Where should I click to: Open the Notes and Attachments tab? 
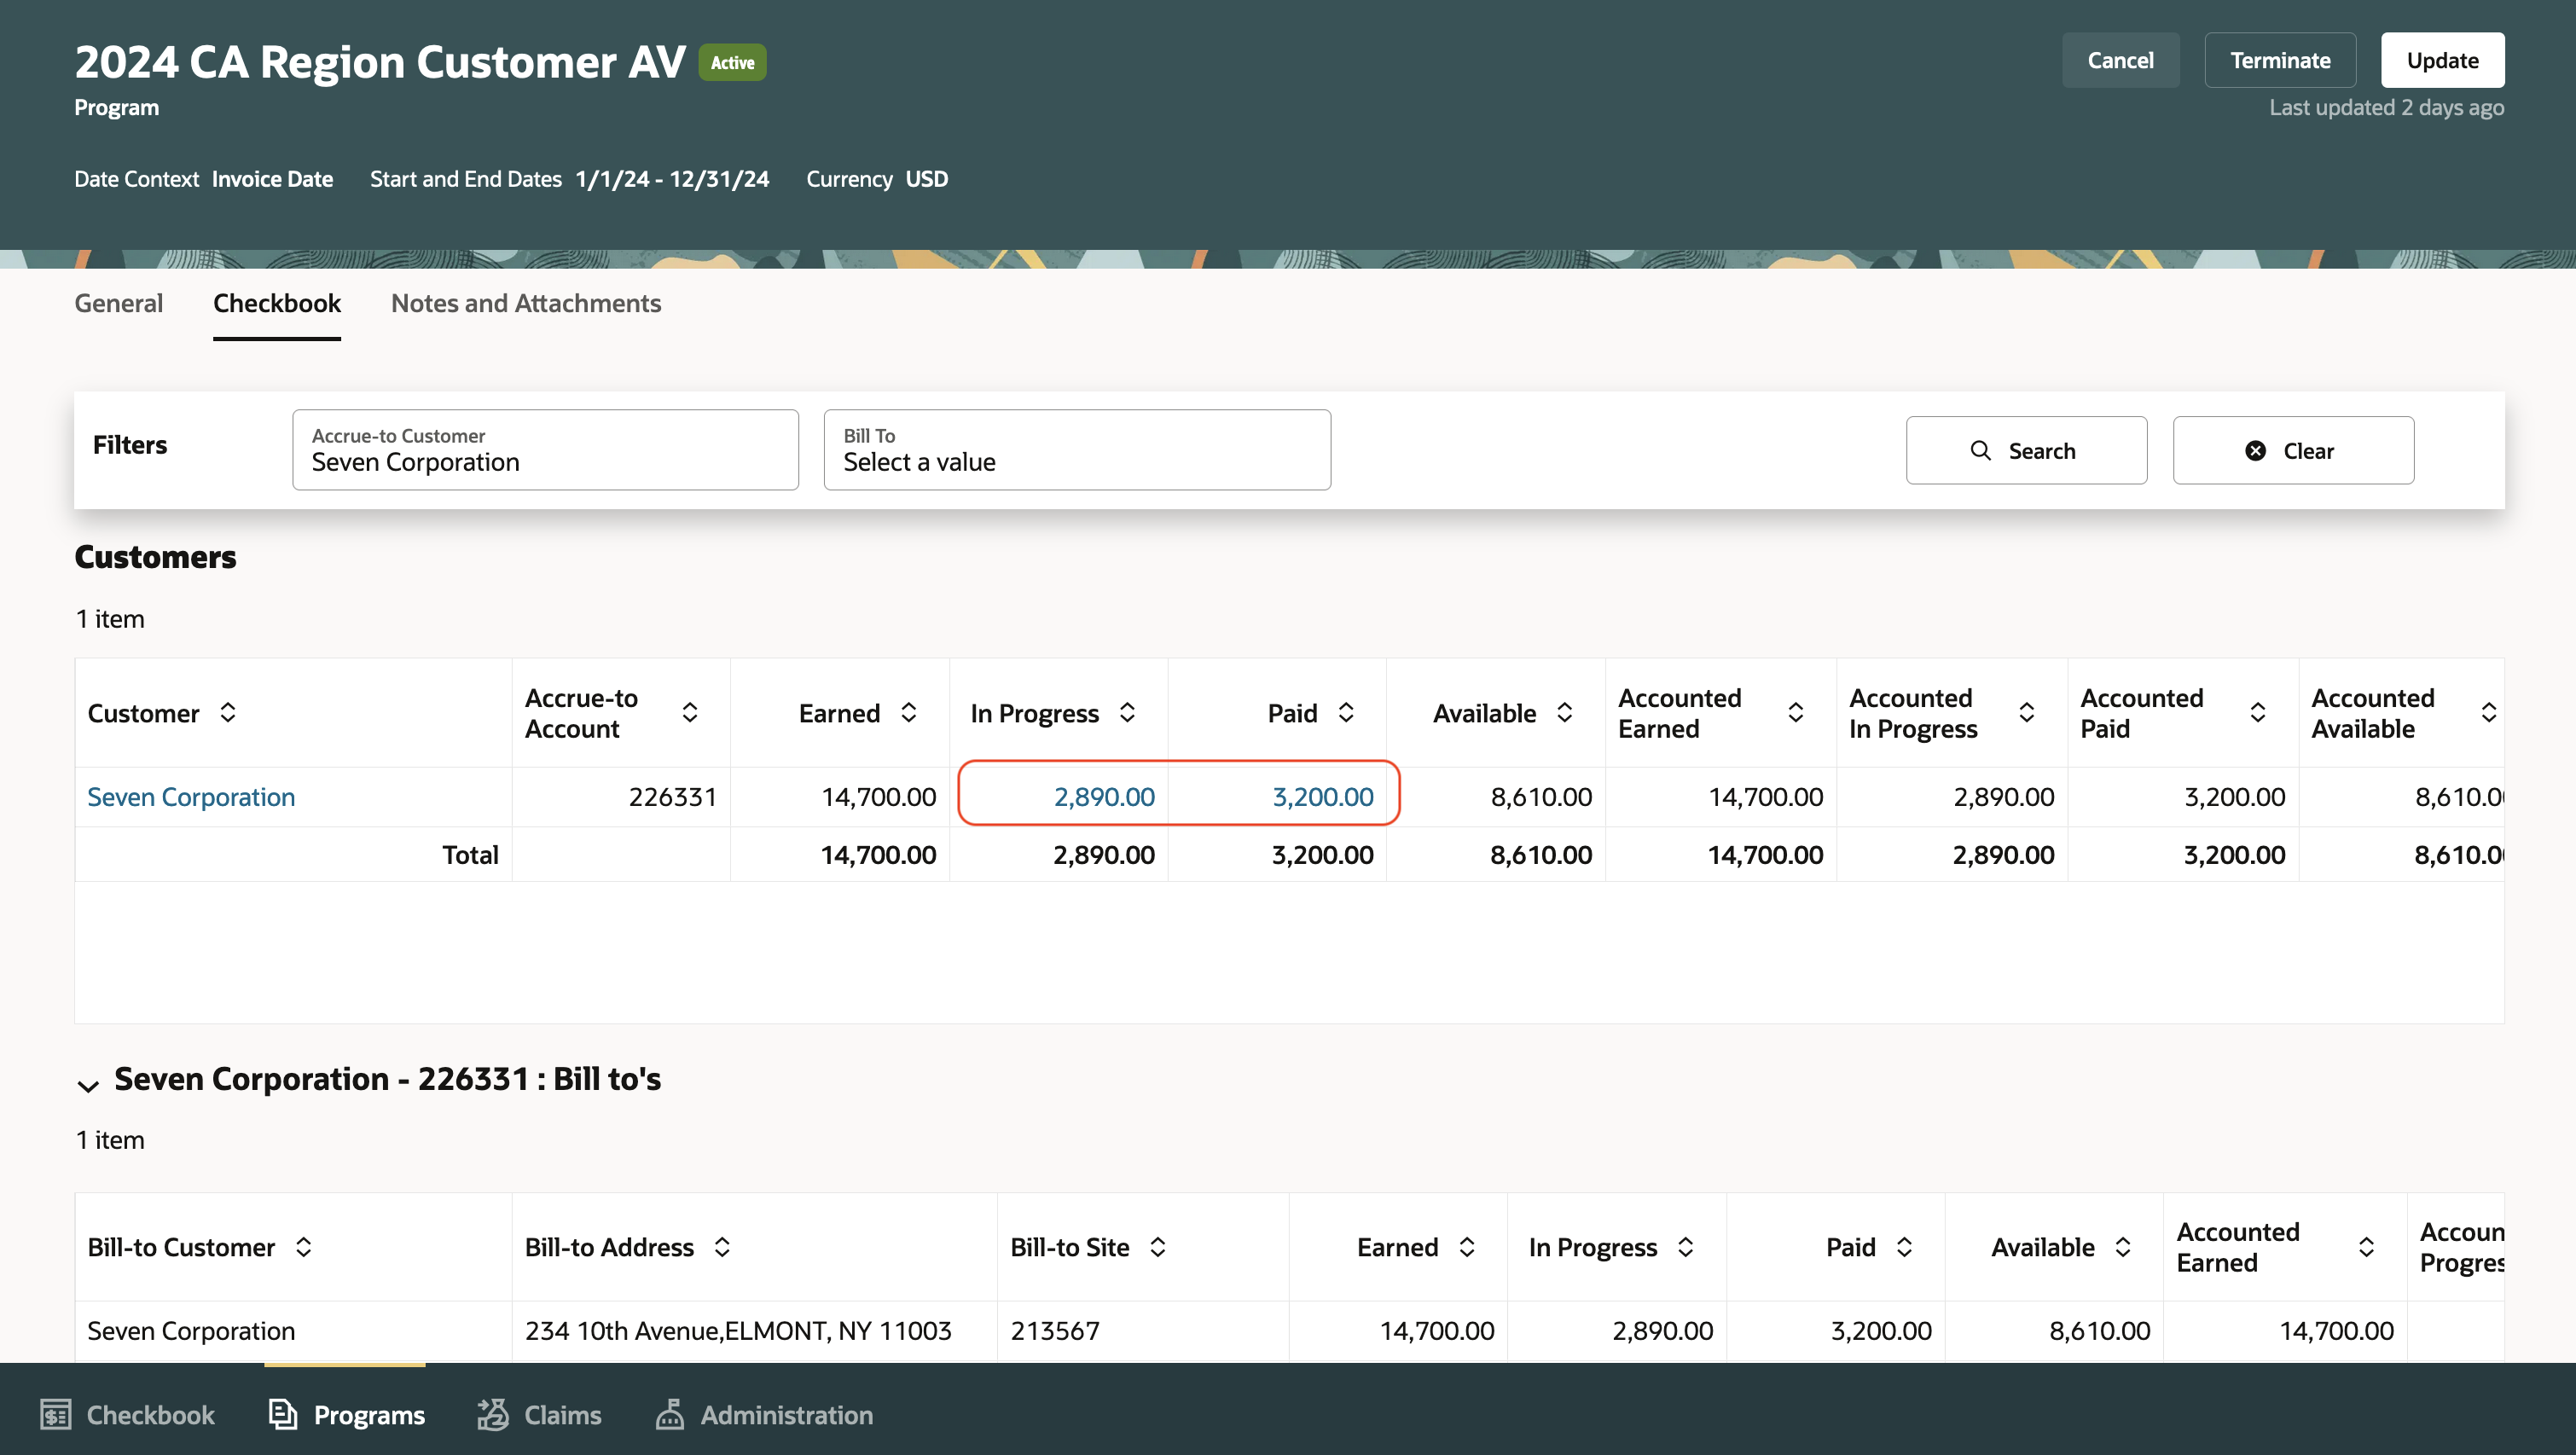[x=526, y=303]
